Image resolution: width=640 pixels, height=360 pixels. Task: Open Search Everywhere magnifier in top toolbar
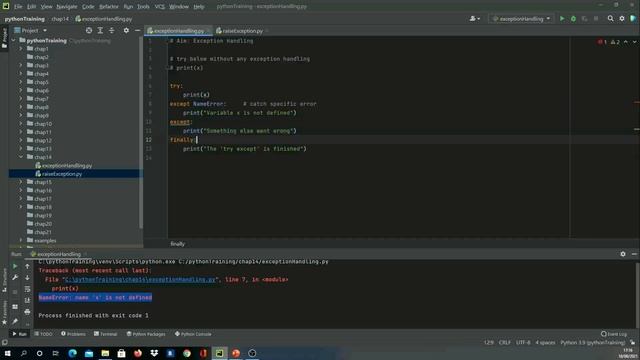(610, 18)
